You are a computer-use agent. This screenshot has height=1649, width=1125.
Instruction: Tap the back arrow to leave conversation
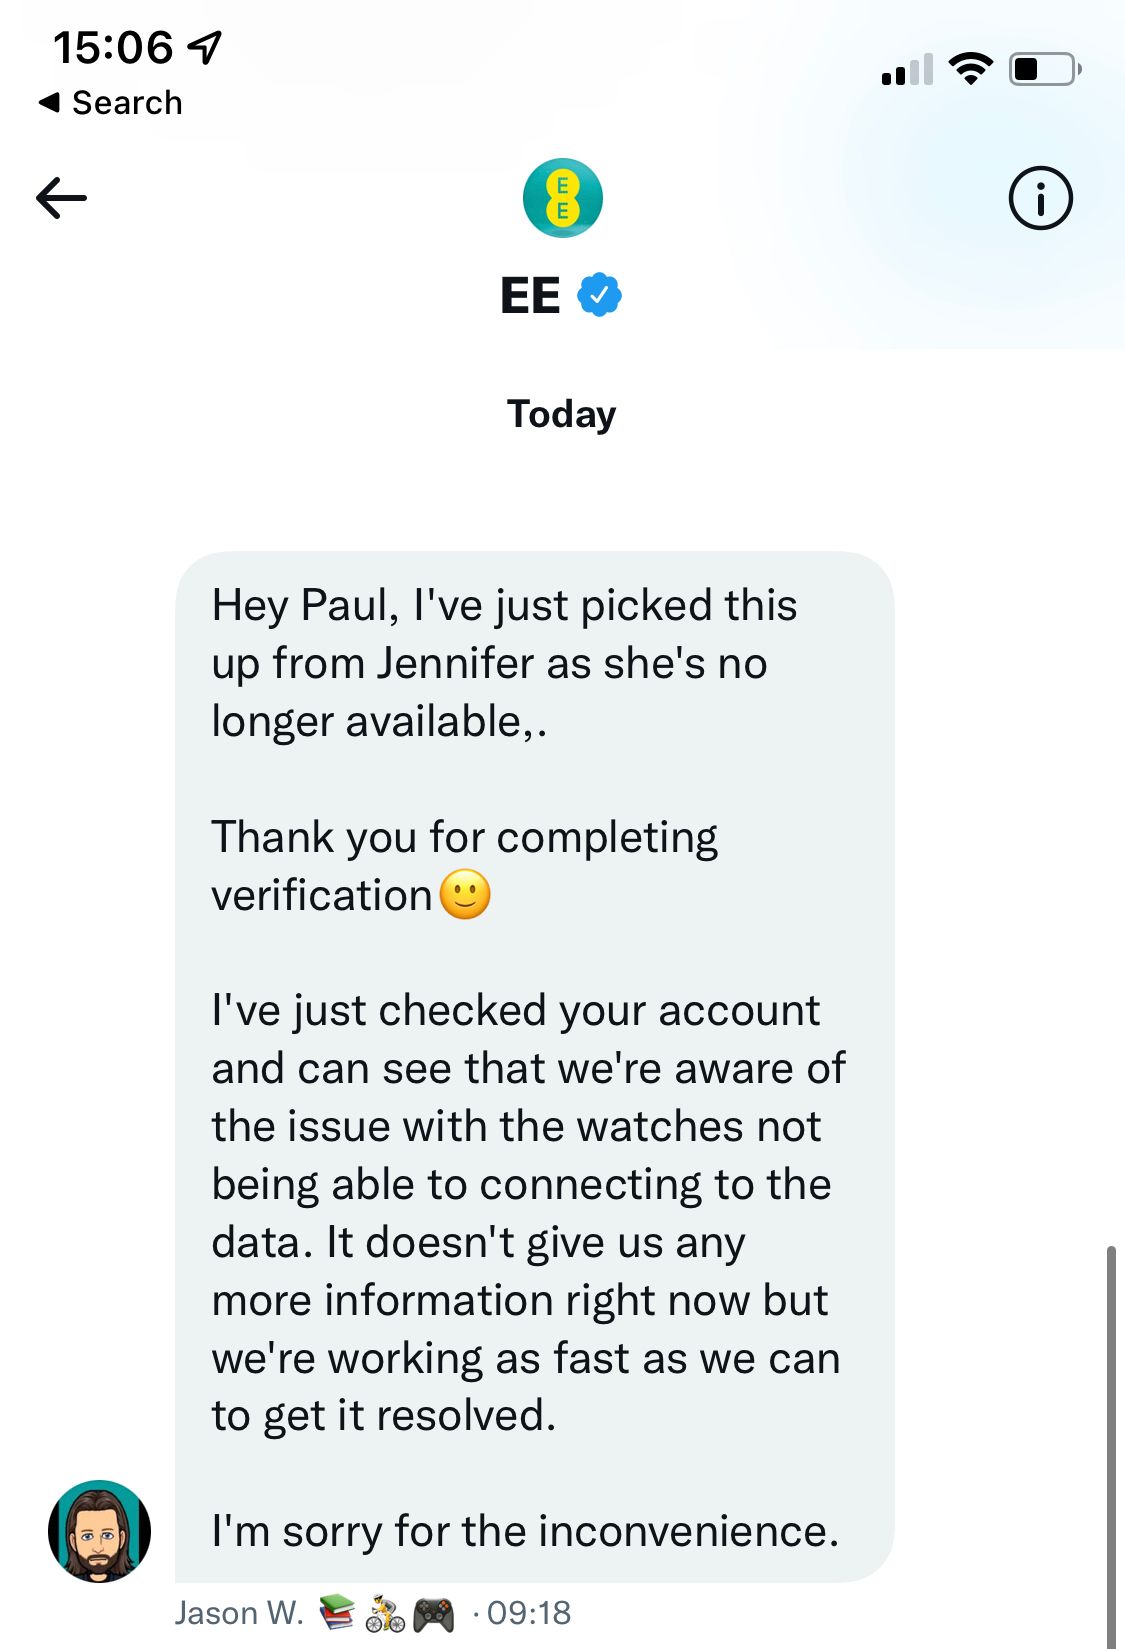pos(61,198)
